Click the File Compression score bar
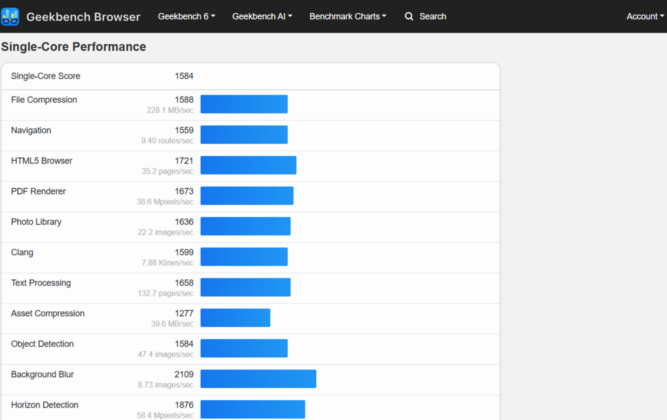Viewport: 667px width, 420px height. (244, 104)
